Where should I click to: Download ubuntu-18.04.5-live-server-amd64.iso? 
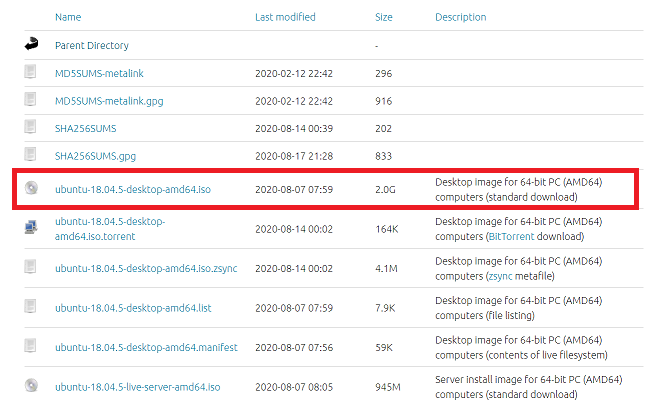click(137, 387)
